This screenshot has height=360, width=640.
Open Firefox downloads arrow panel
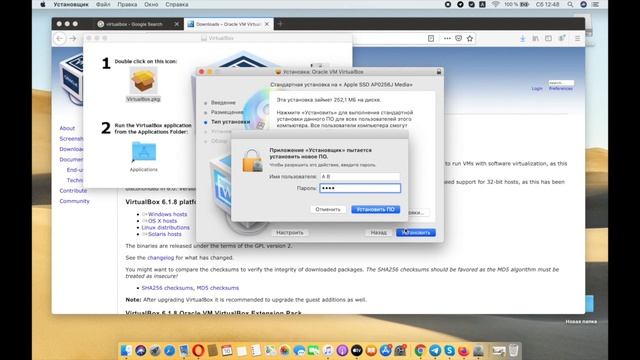pyautogui.click(x=522, y=38)
